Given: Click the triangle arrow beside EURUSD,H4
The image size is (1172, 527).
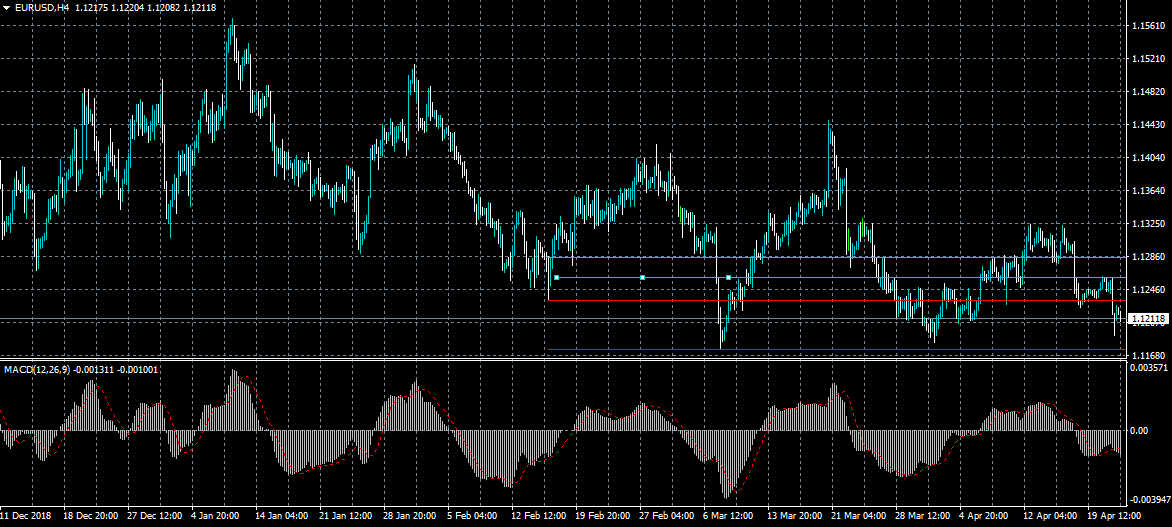Looking at the screenshot, I should pyautogui.click(x=6, y=8).
